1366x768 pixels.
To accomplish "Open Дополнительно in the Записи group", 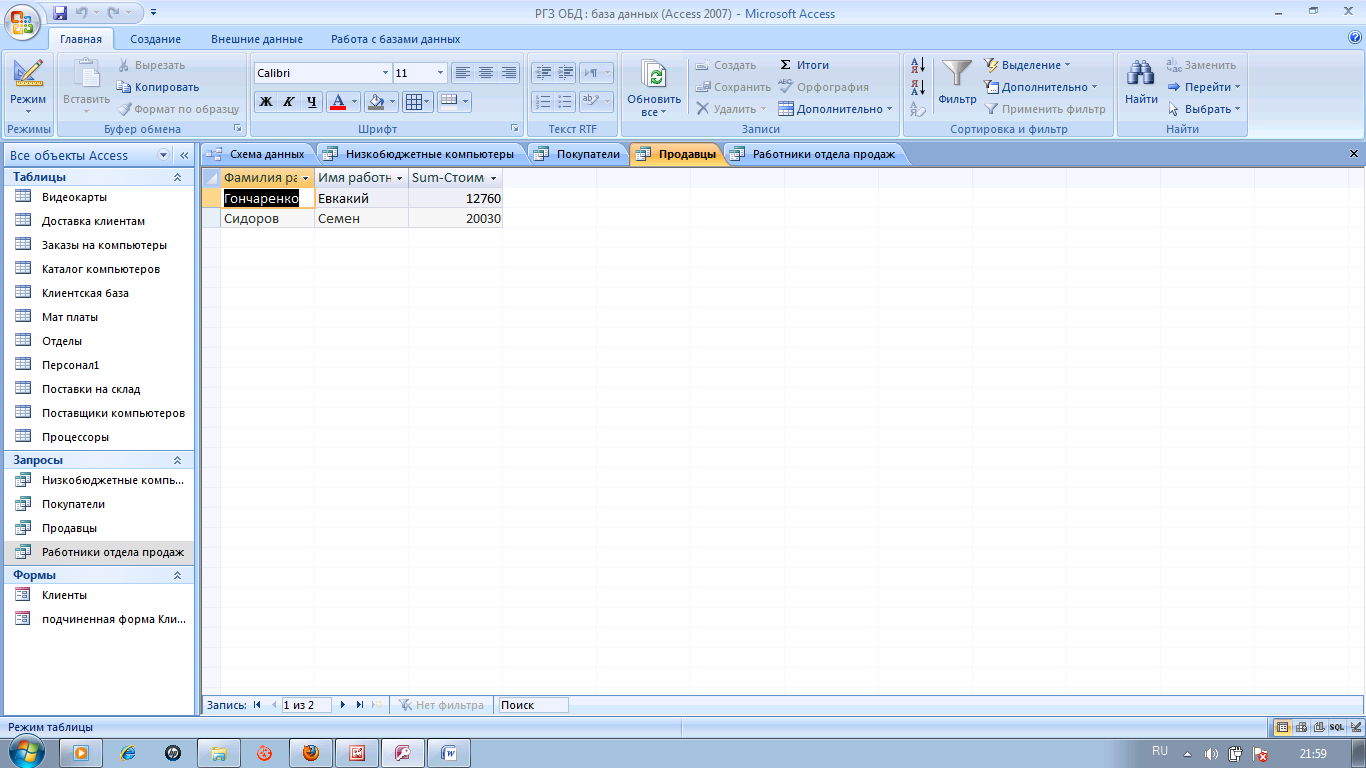I will pos(836,109).
